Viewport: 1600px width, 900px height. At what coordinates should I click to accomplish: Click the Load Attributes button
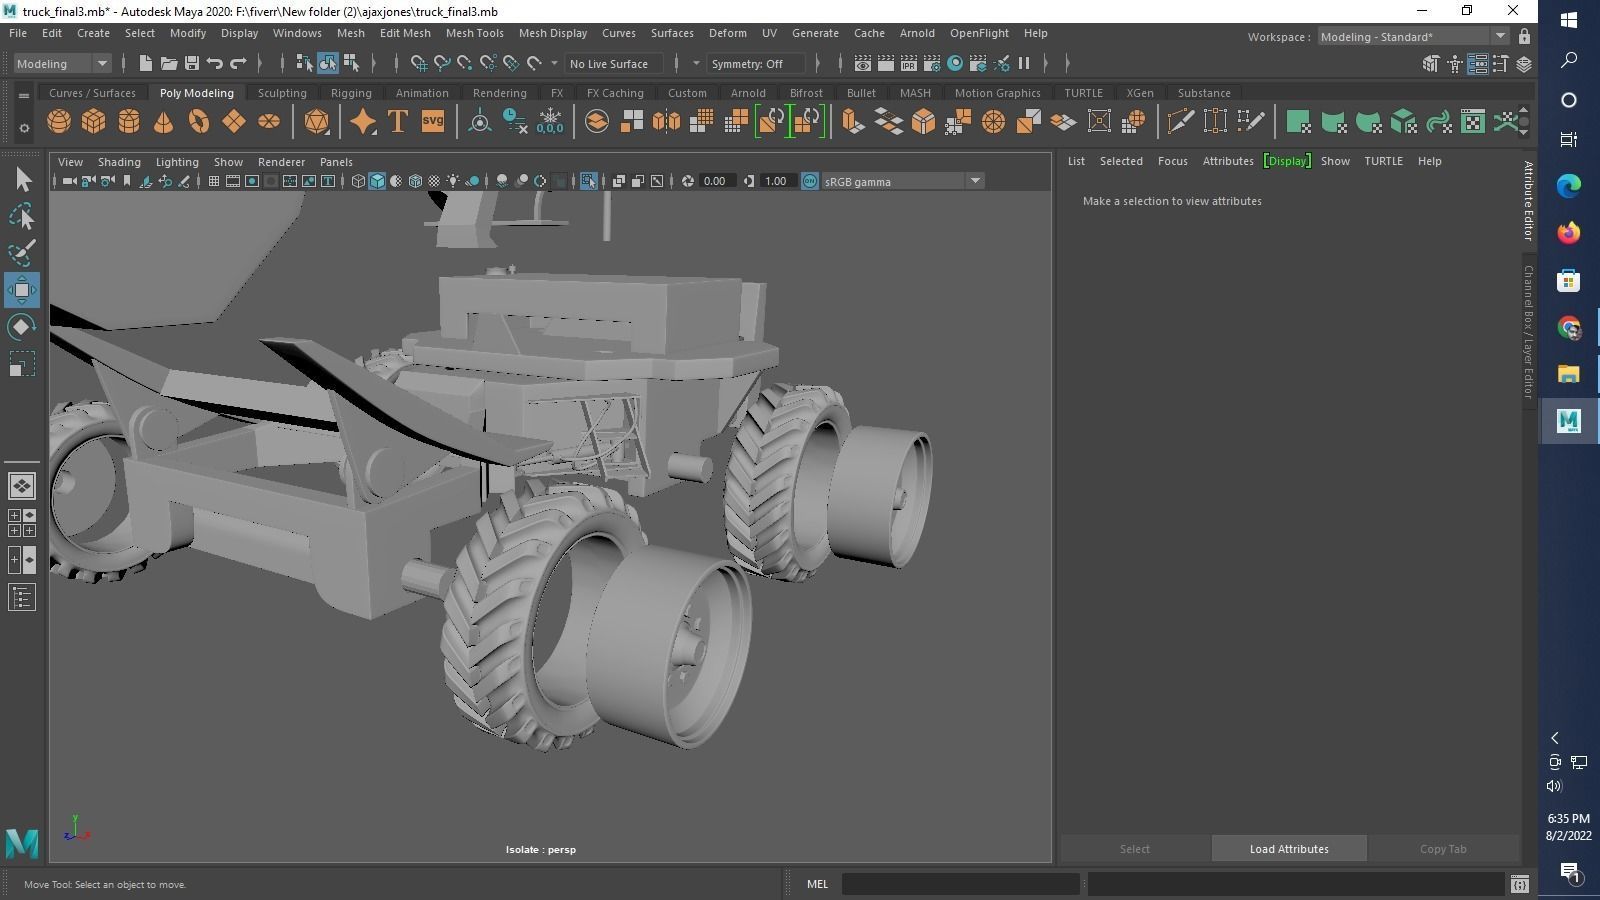(x=1289, y=848)
